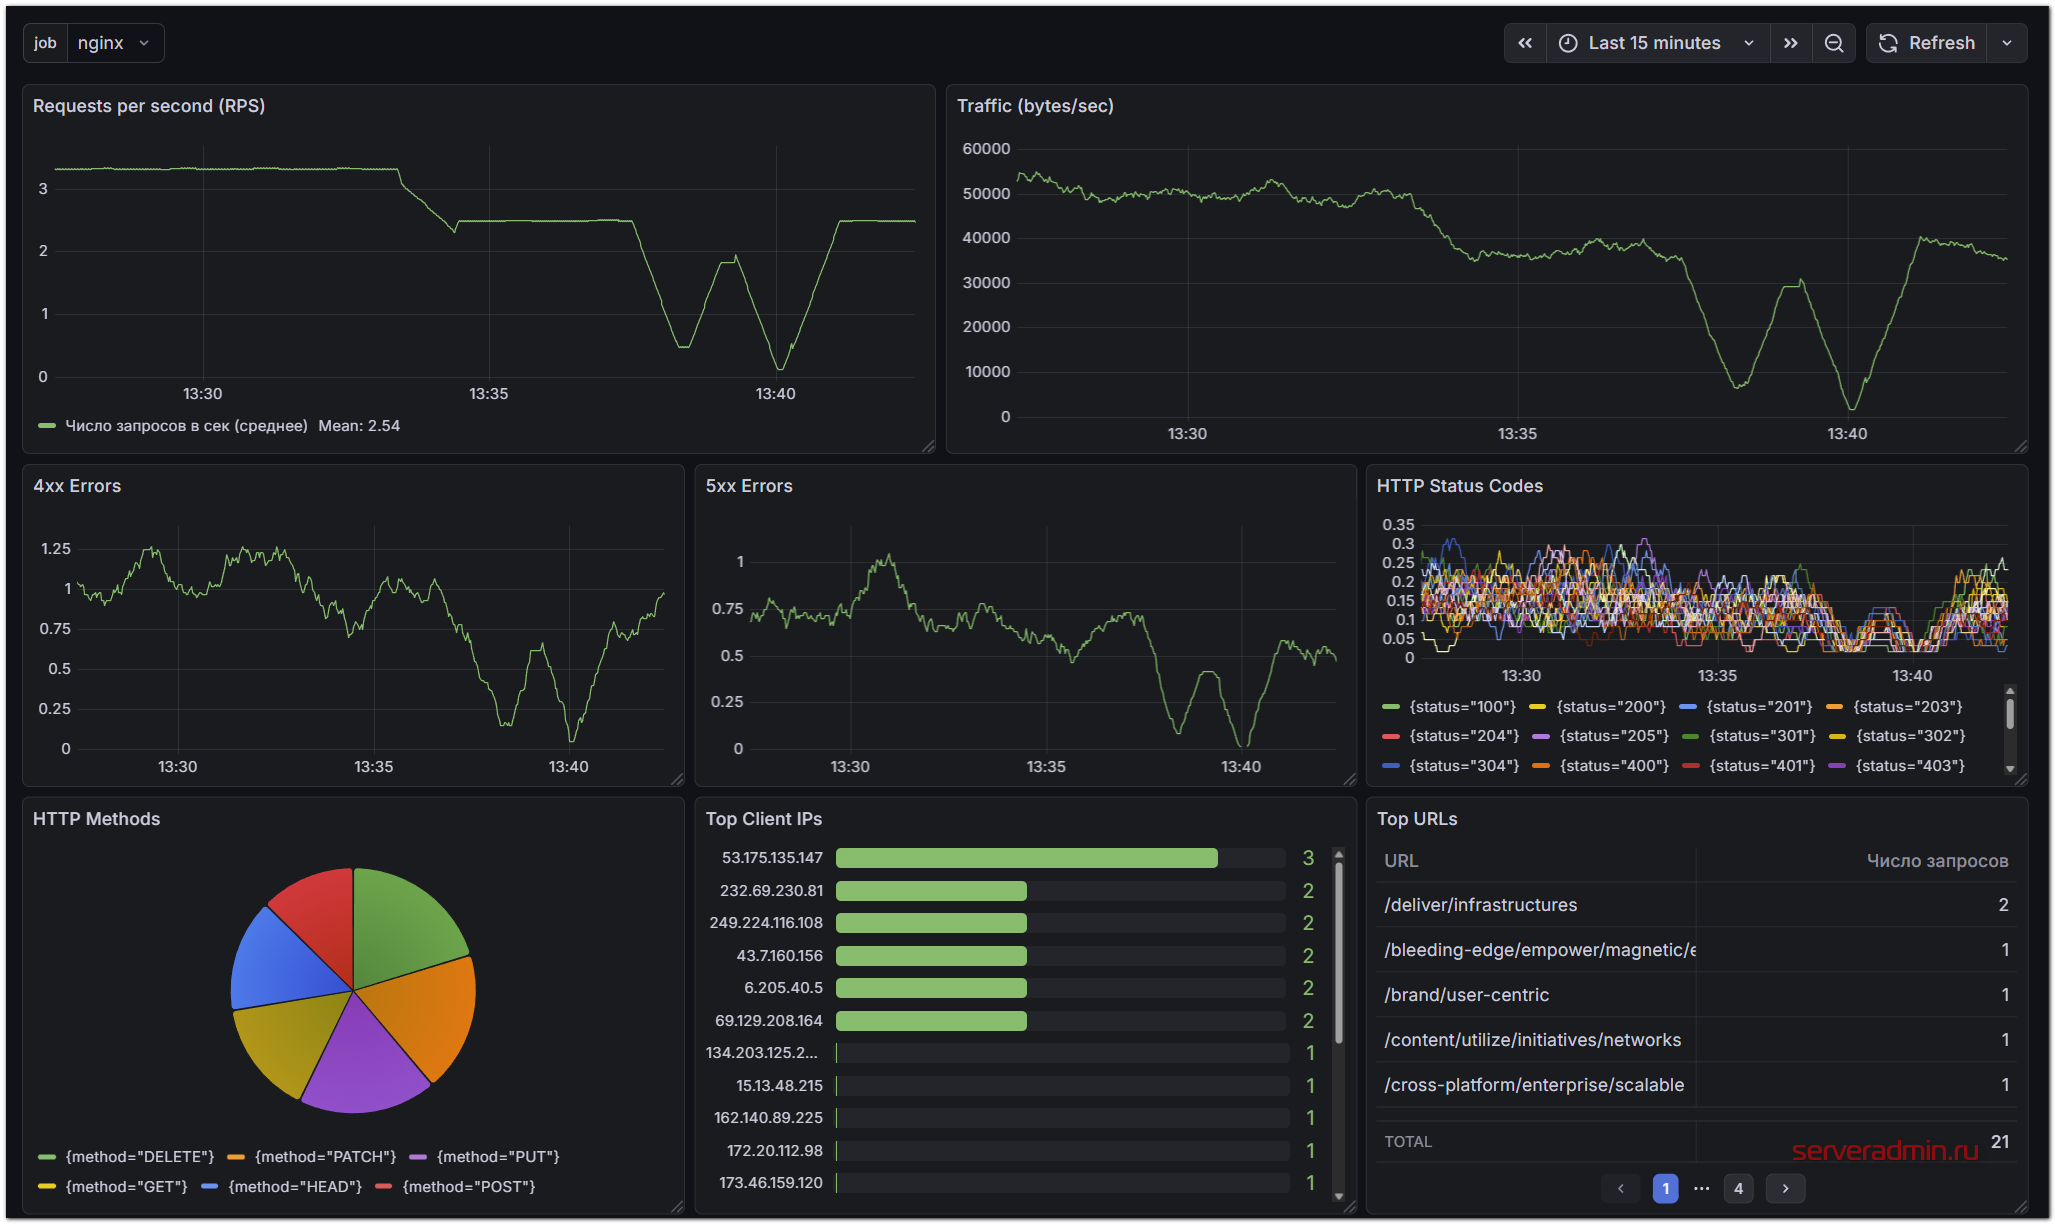Image resolution: width=2055 pixels, height=1224 pixels.
Task: Toggle method="POST" series in pie legend
Action: pyautogui.click(x=468, y=1187)
